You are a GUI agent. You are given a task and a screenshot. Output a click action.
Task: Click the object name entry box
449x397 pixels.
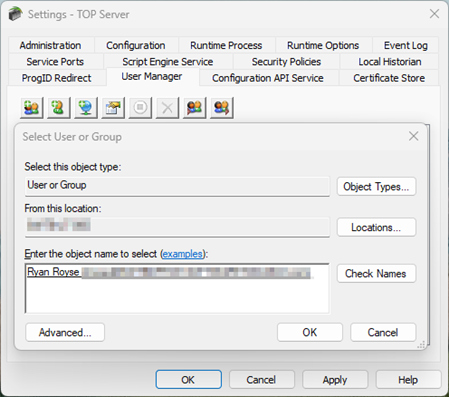coord(177,289)
